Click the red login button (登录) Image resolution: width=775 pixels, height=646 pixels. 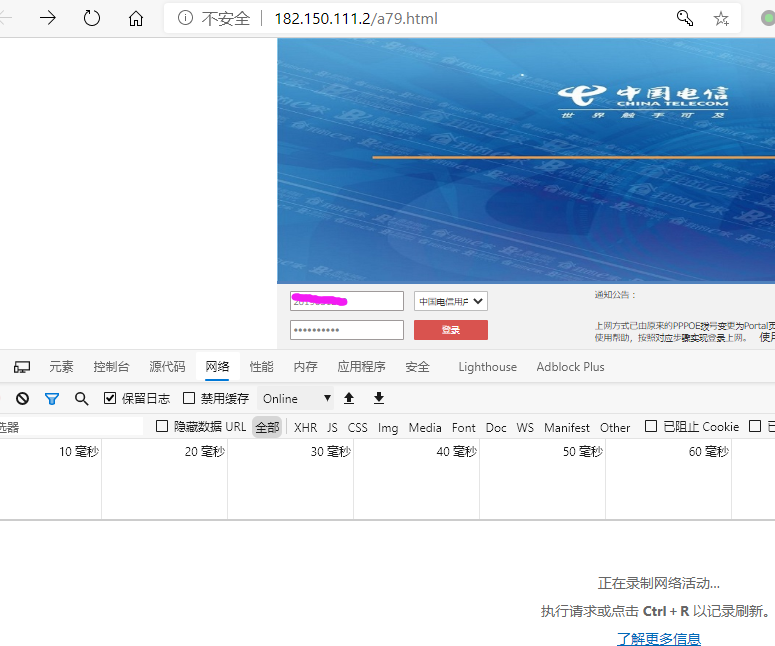click(x=451, y=330)
